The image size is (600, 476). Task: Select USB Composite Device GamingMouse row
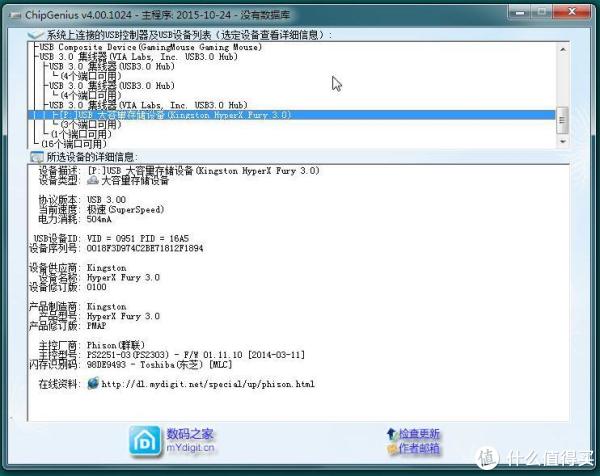click(150, 47)
